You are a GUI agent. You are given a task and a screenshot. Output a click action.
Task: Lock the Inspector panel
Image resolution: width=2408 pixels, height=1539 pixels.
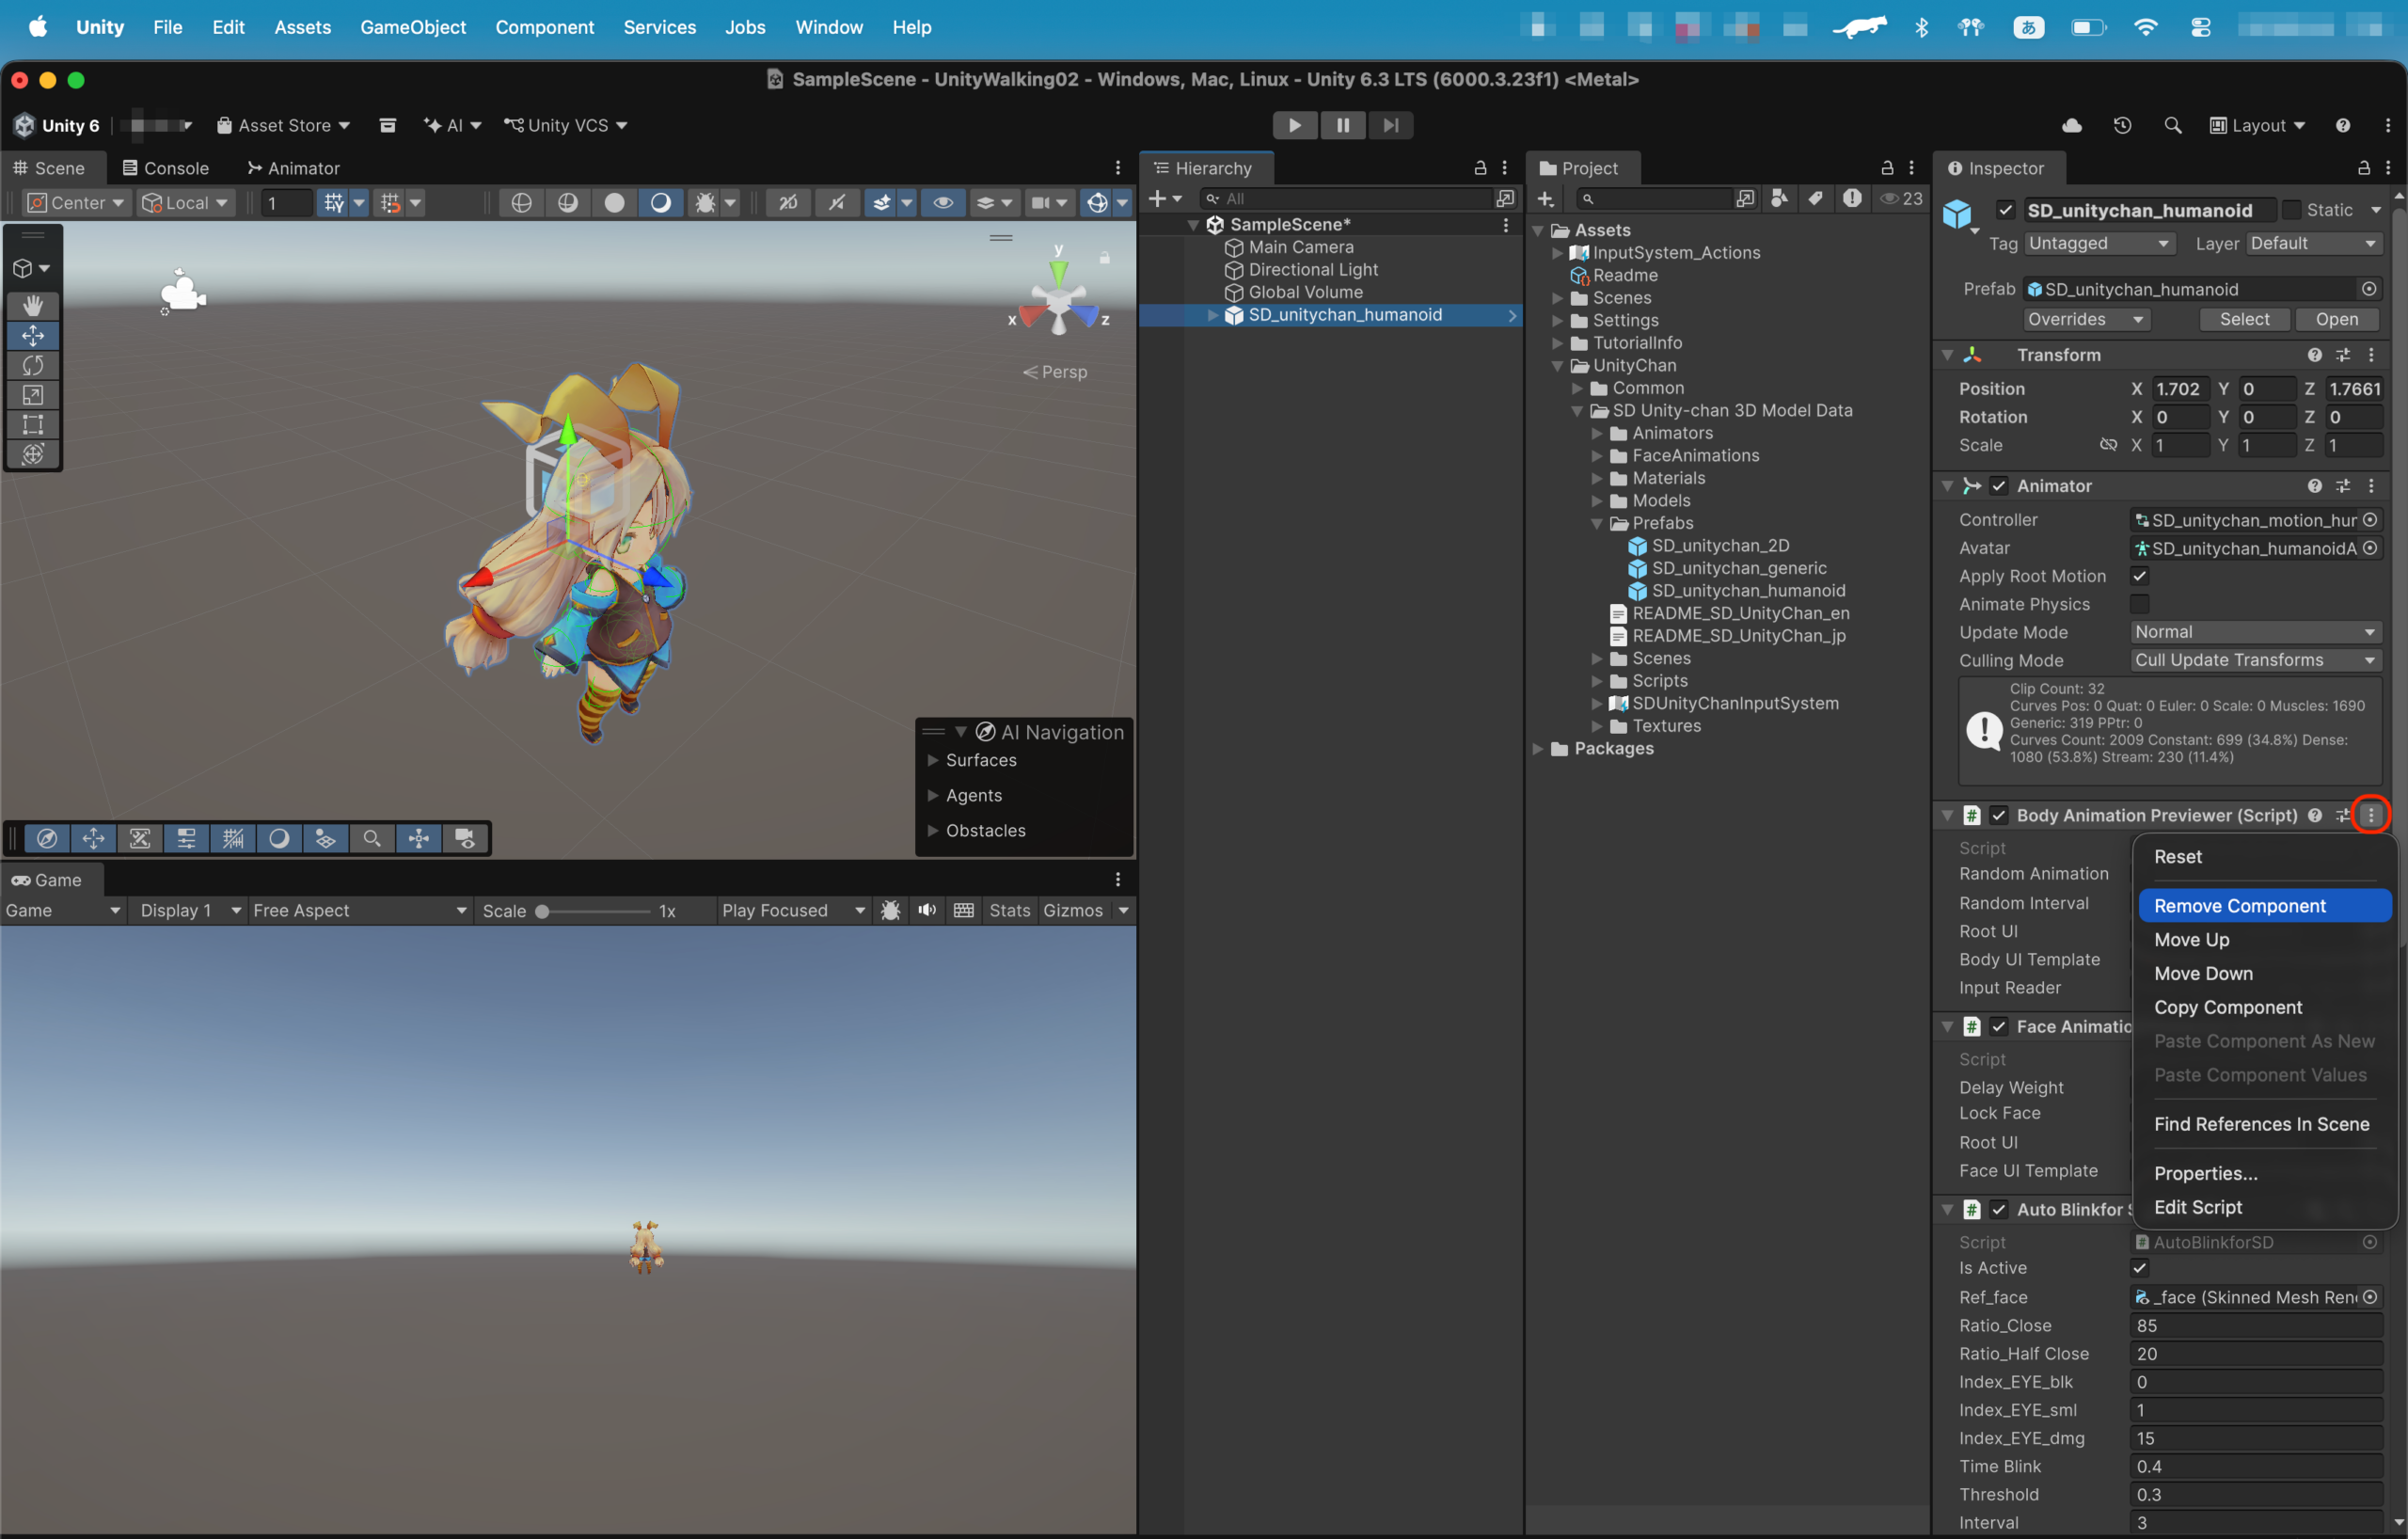[x=2364, y=168]
